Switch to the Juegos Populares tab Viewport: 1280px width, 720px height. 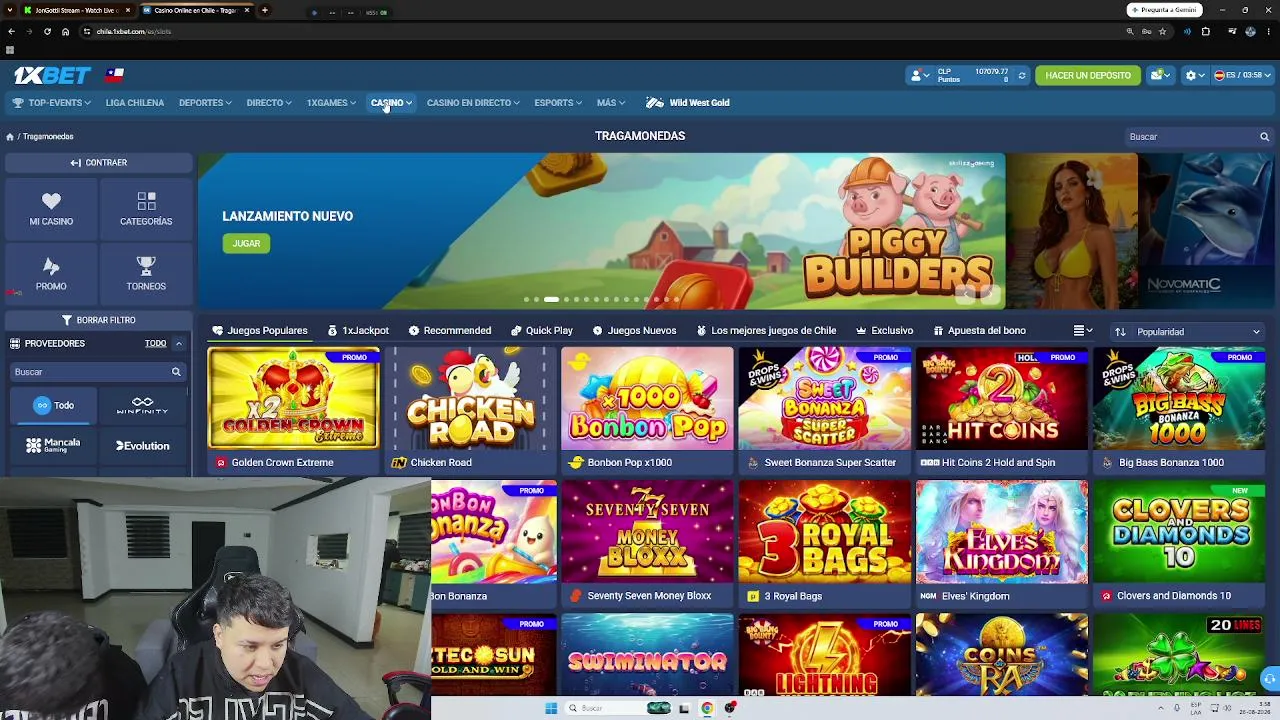click(x=260, y=331)
